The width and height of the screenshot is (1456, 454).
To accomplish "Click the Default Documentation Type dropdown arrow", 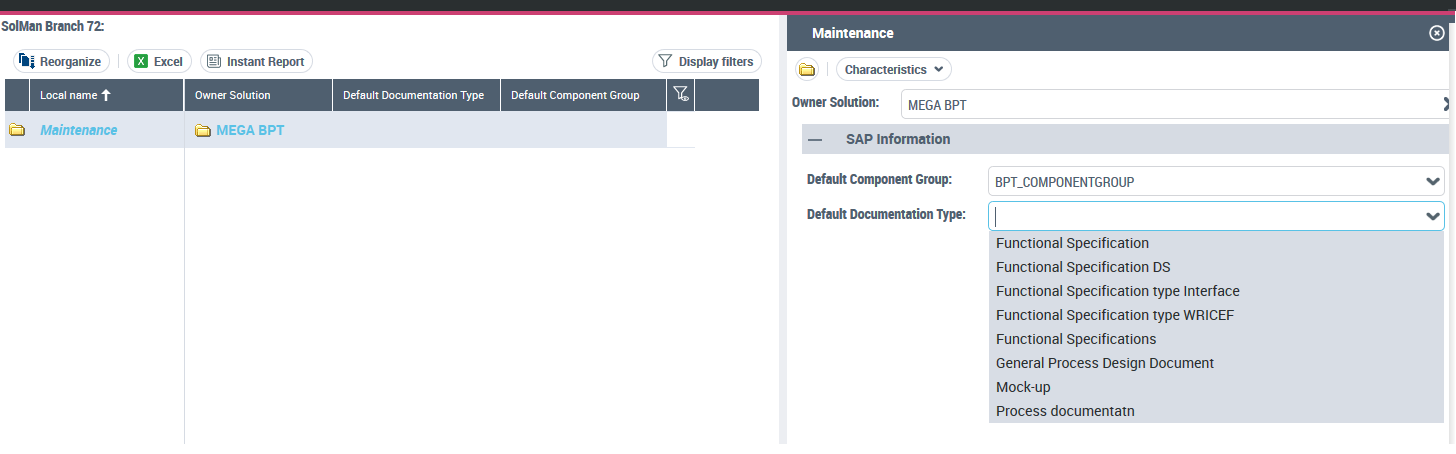I will 1432,217.
